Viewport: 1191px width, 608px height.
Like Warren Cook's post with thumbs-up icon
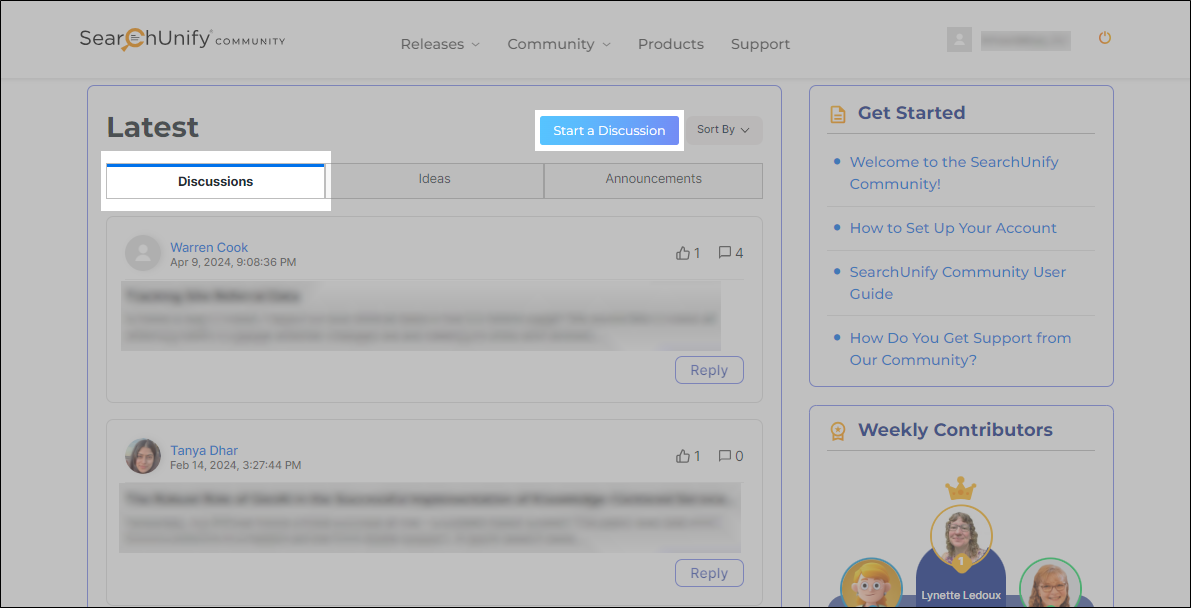tap(683, 253)
